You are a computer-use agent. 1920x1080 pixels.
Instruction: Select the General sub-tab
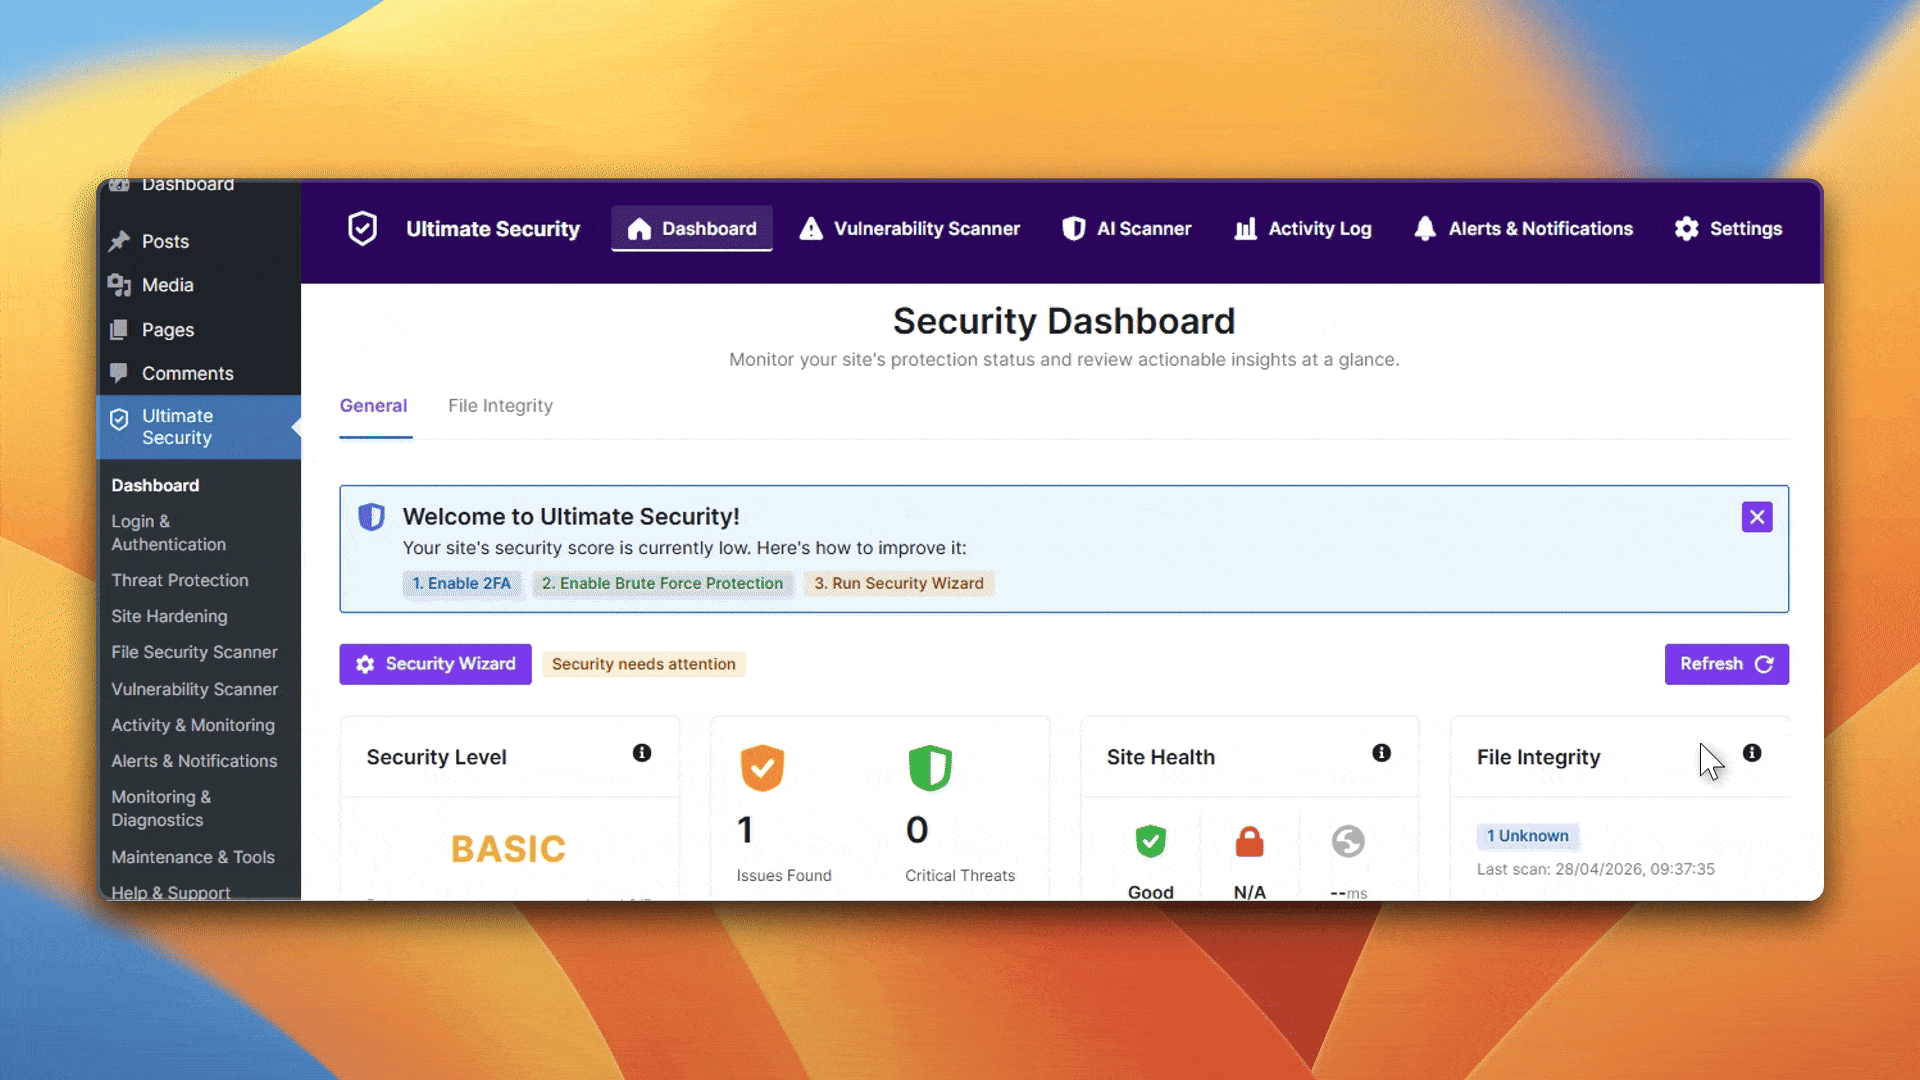pyautogui.click(x=373, y=406)
